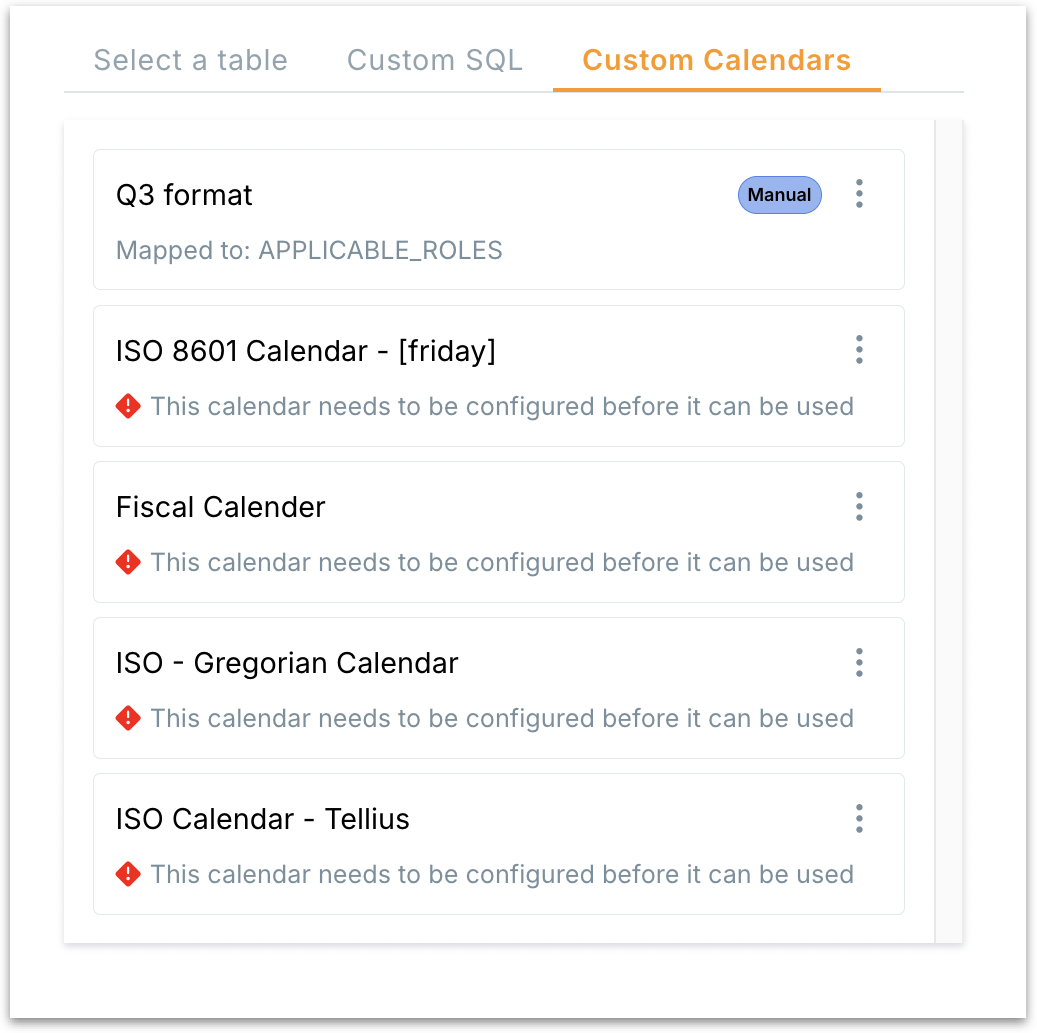Click Fiscal Calender red warning icon
This screenshot has width=1037, height=1033.
(x=128, y=562)
